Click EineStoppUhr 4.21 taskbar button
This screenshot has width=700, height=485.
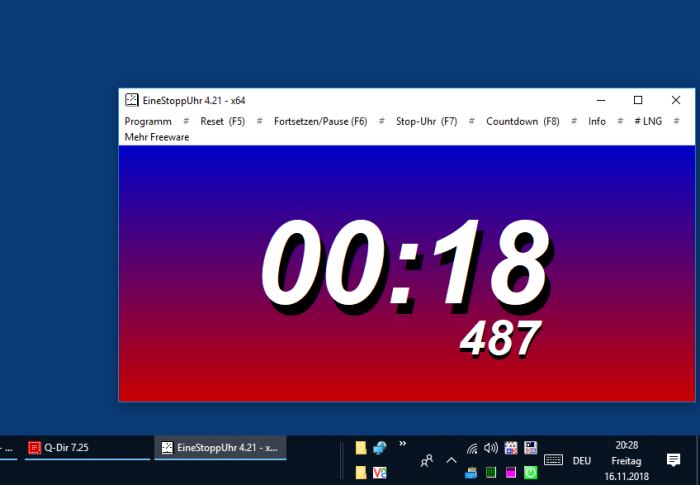[220, 447]
